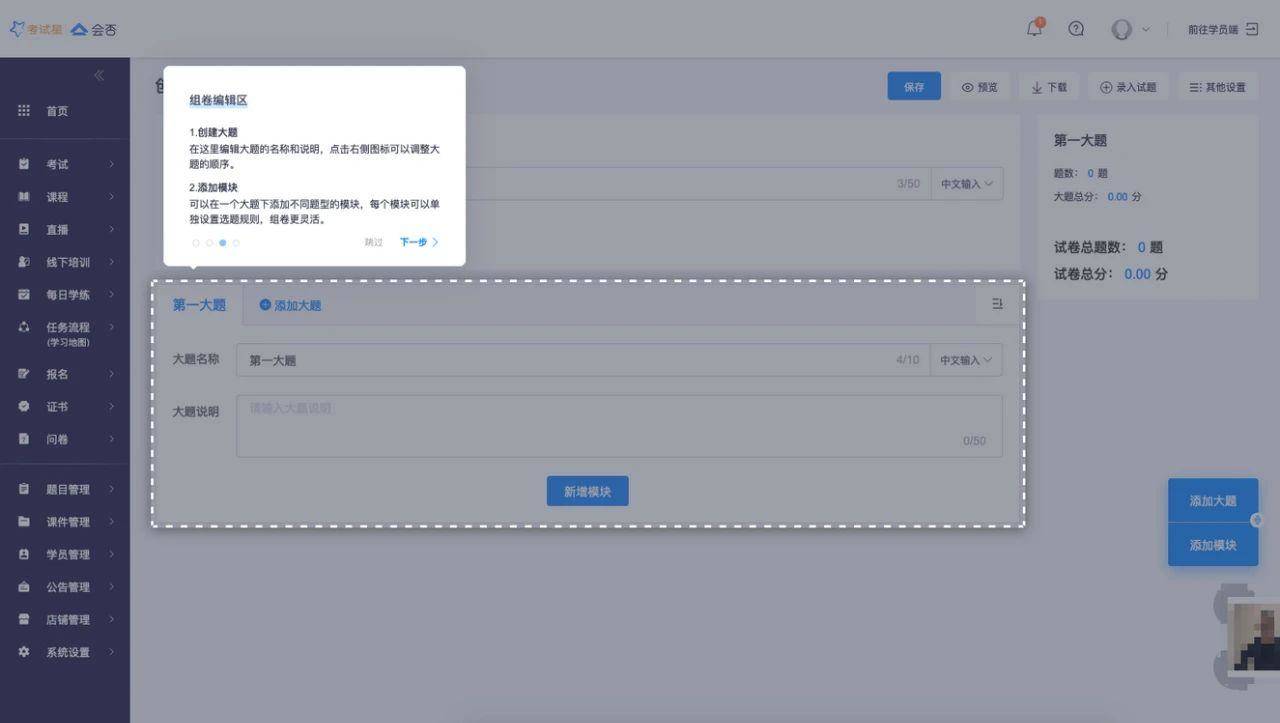Switch to 第一大题 tab
Screen dimensions: 1280x723
click(199, 305)
